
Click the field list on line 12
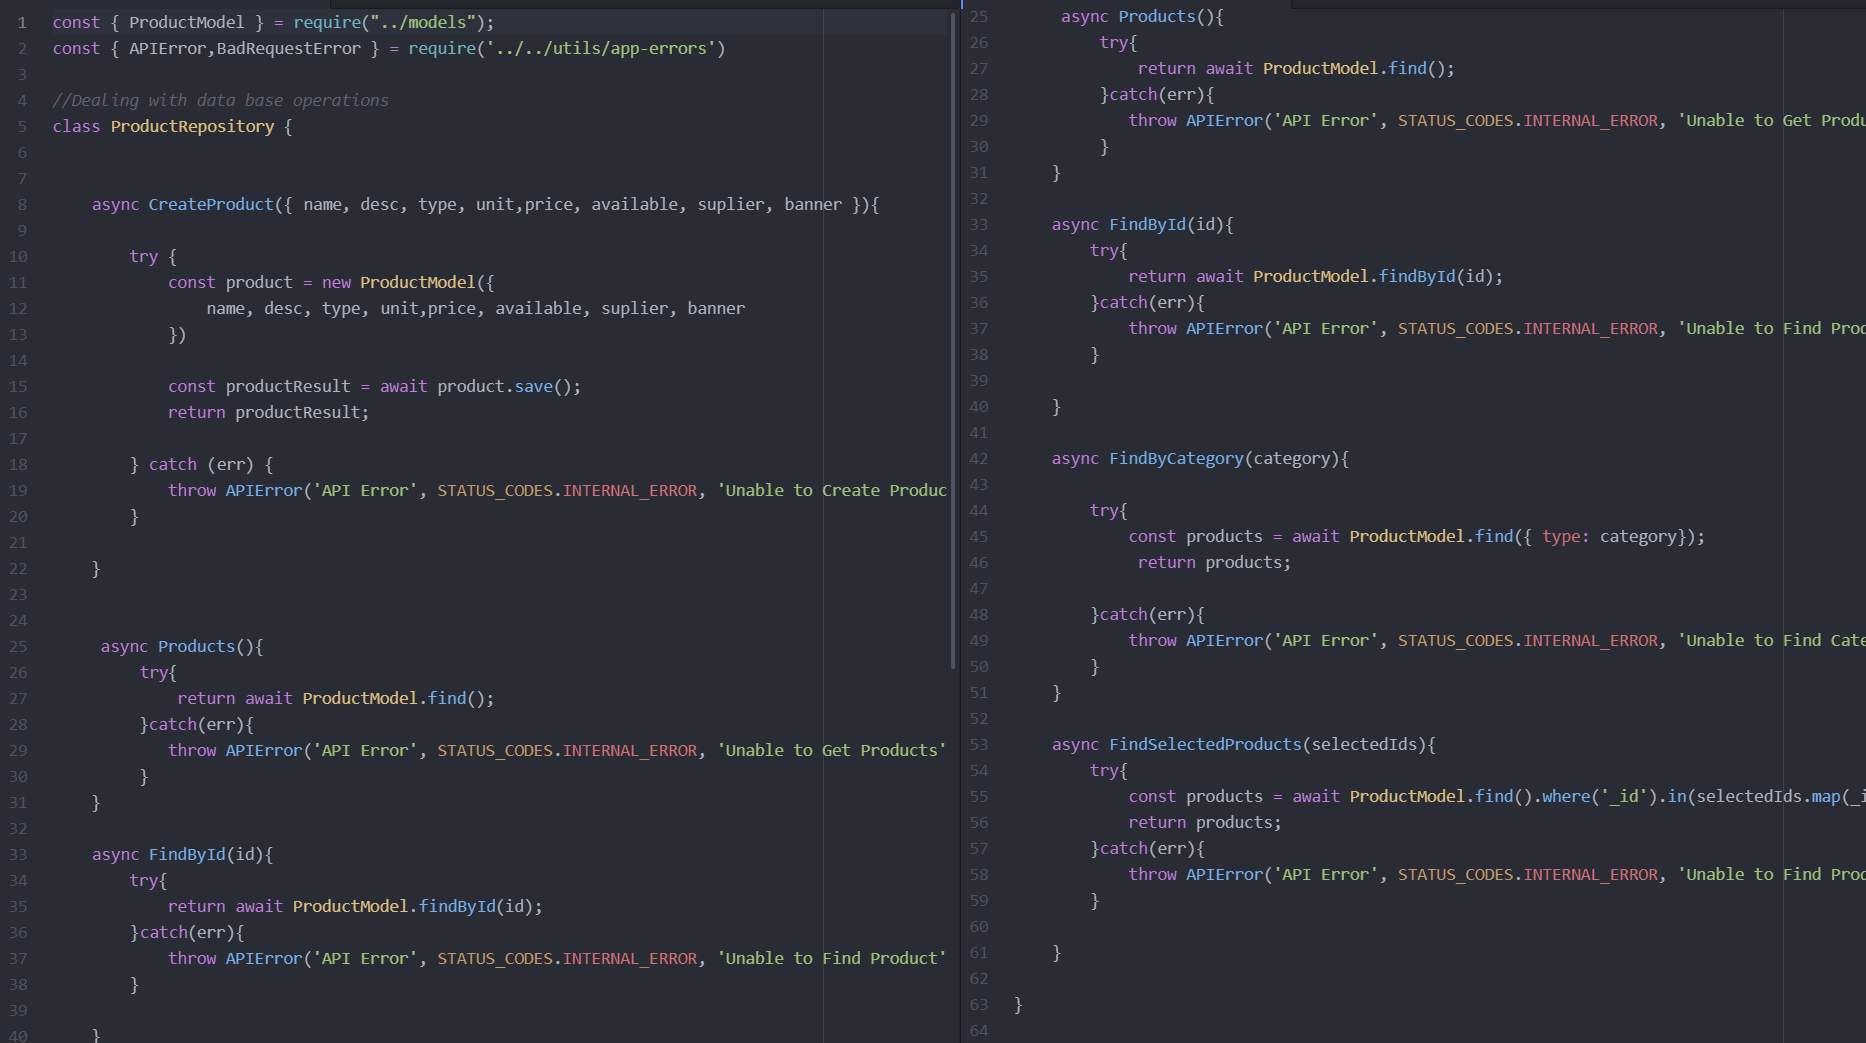(x=476, y=308)
